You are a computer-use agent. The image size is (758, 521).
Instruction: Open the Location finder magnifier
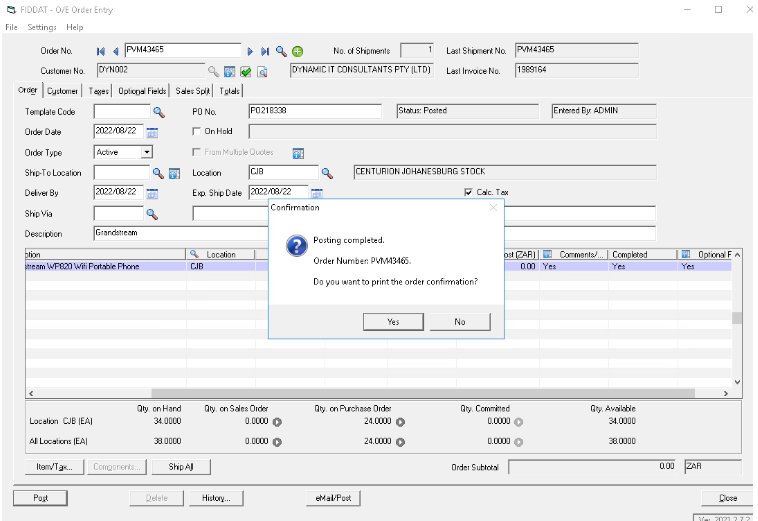click(x=326, y=173)
